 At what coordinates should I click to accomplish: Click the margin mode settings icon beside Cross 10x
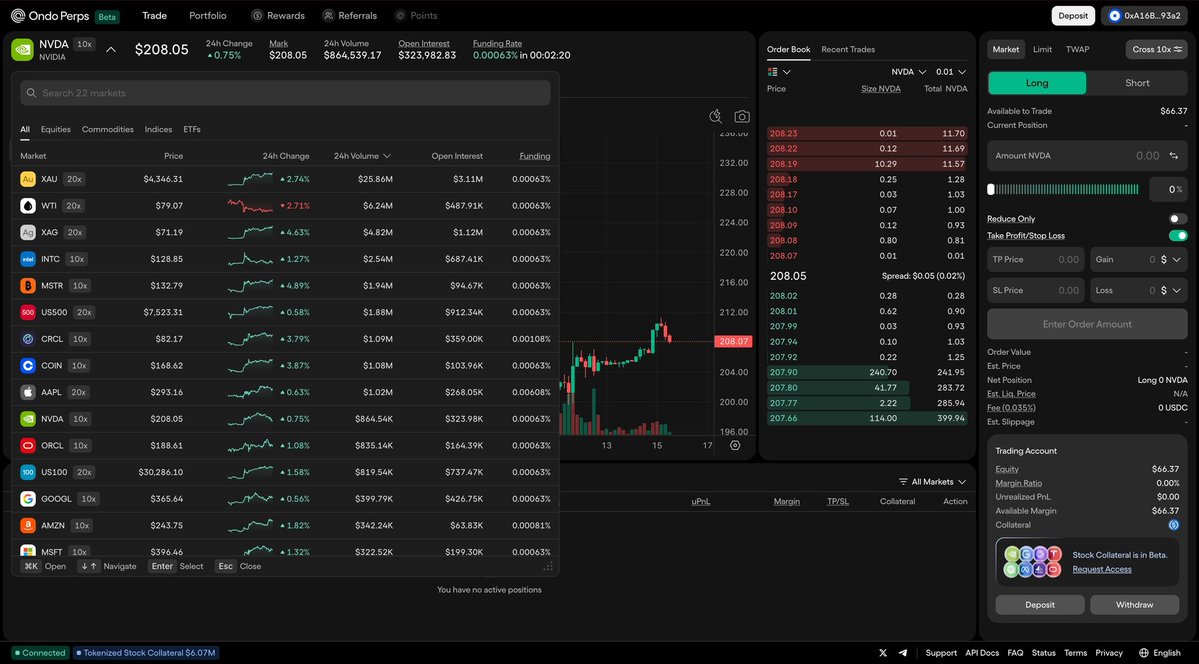[x=1178, y=49]
